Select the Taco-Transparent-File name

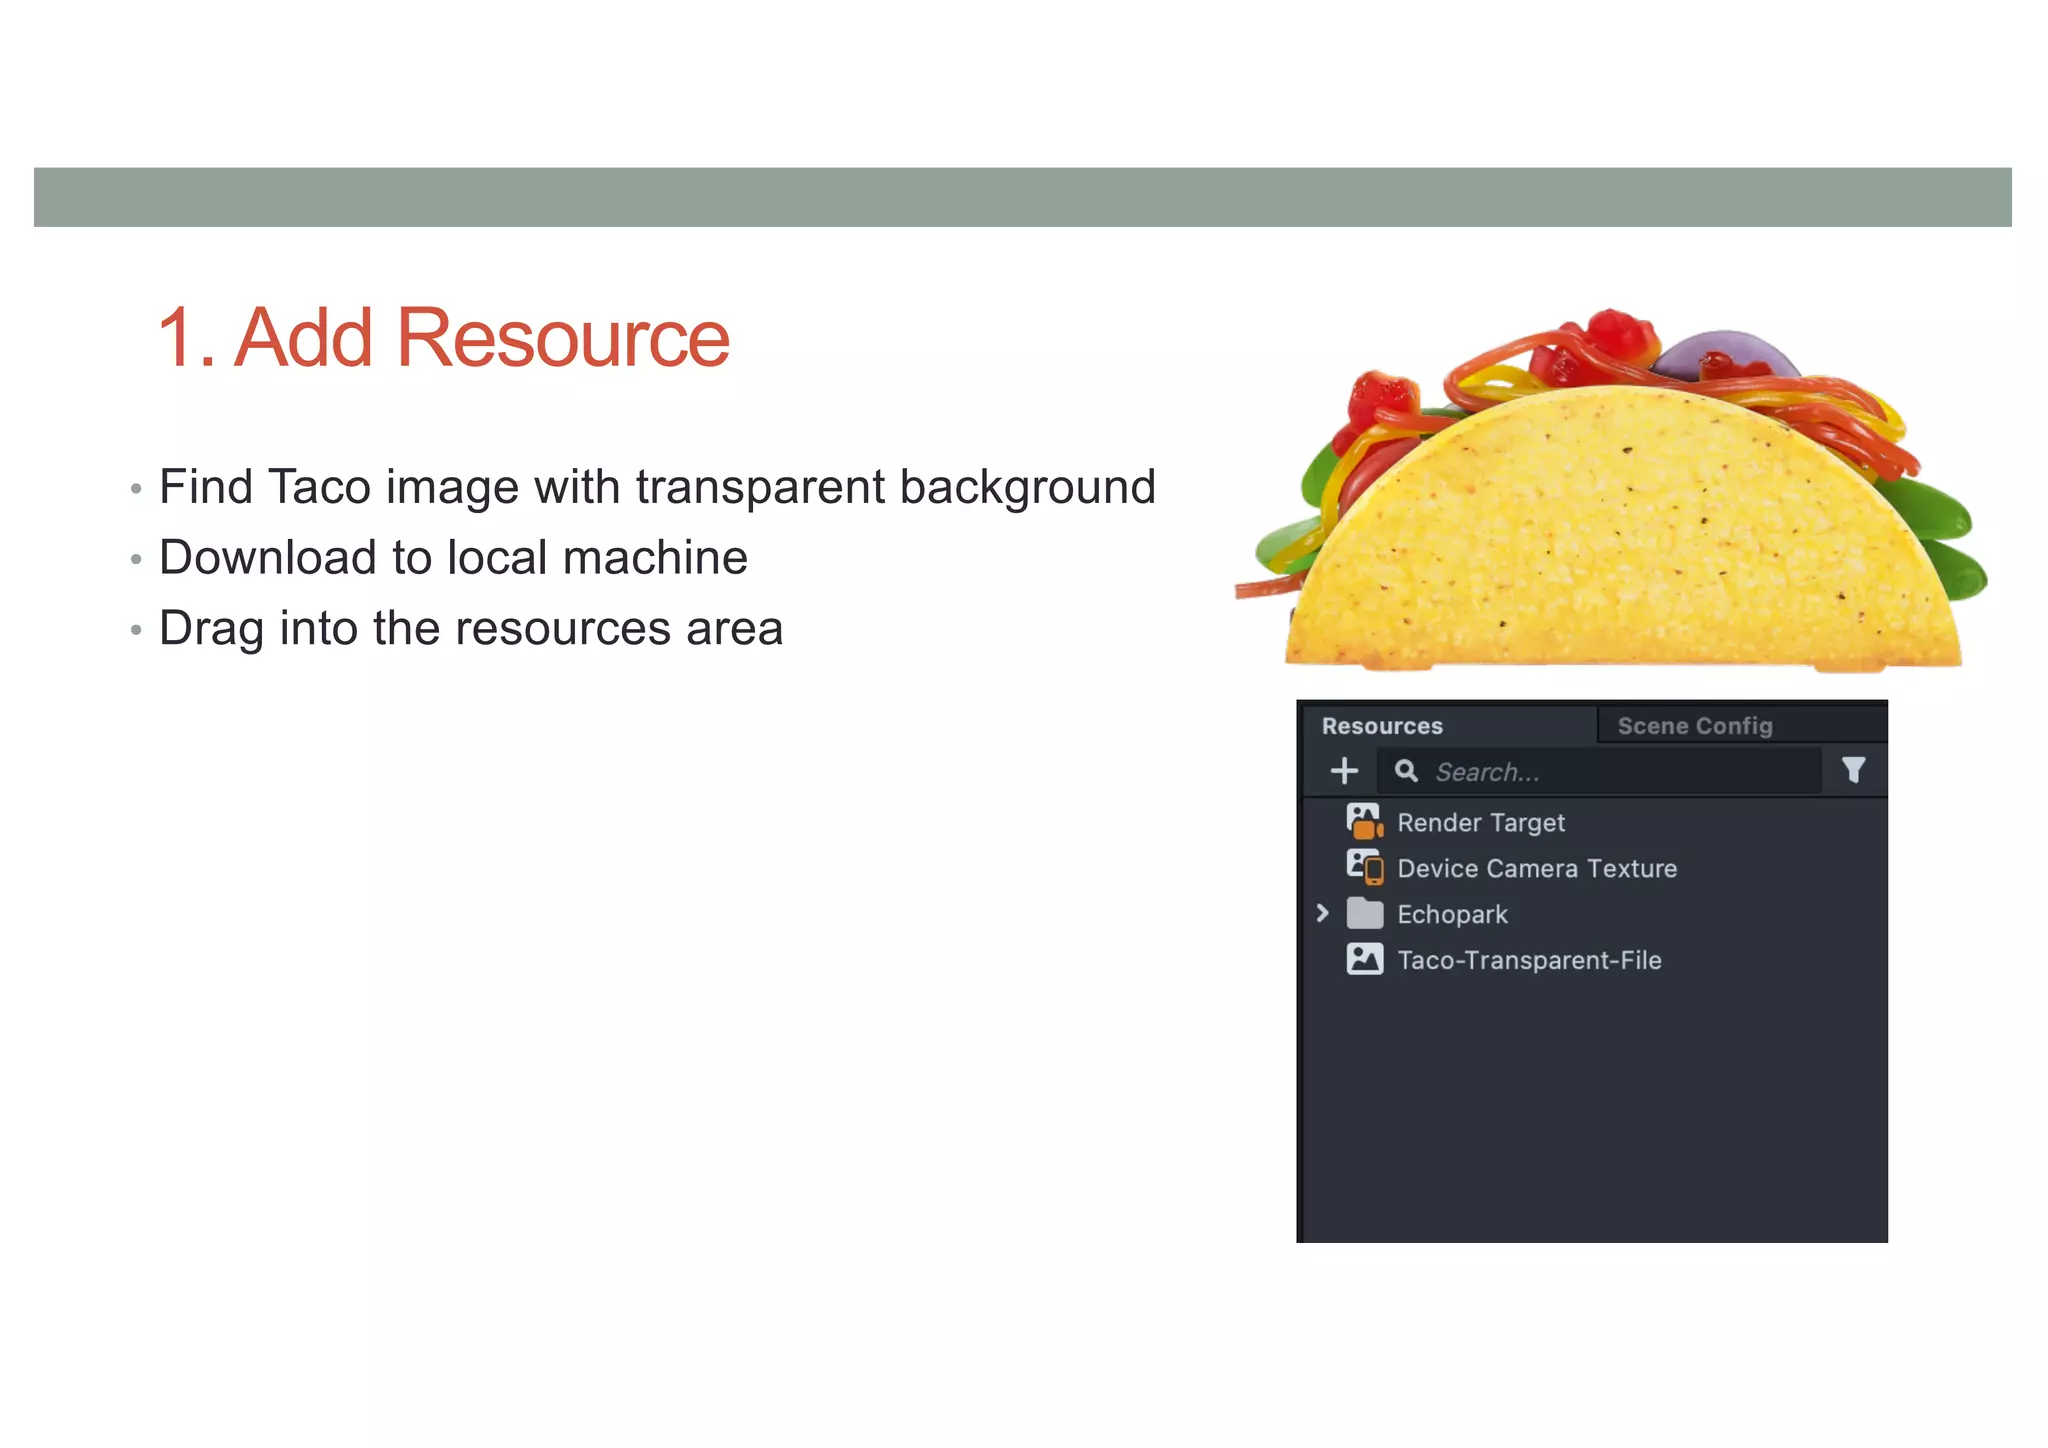tap(1528, 960)
